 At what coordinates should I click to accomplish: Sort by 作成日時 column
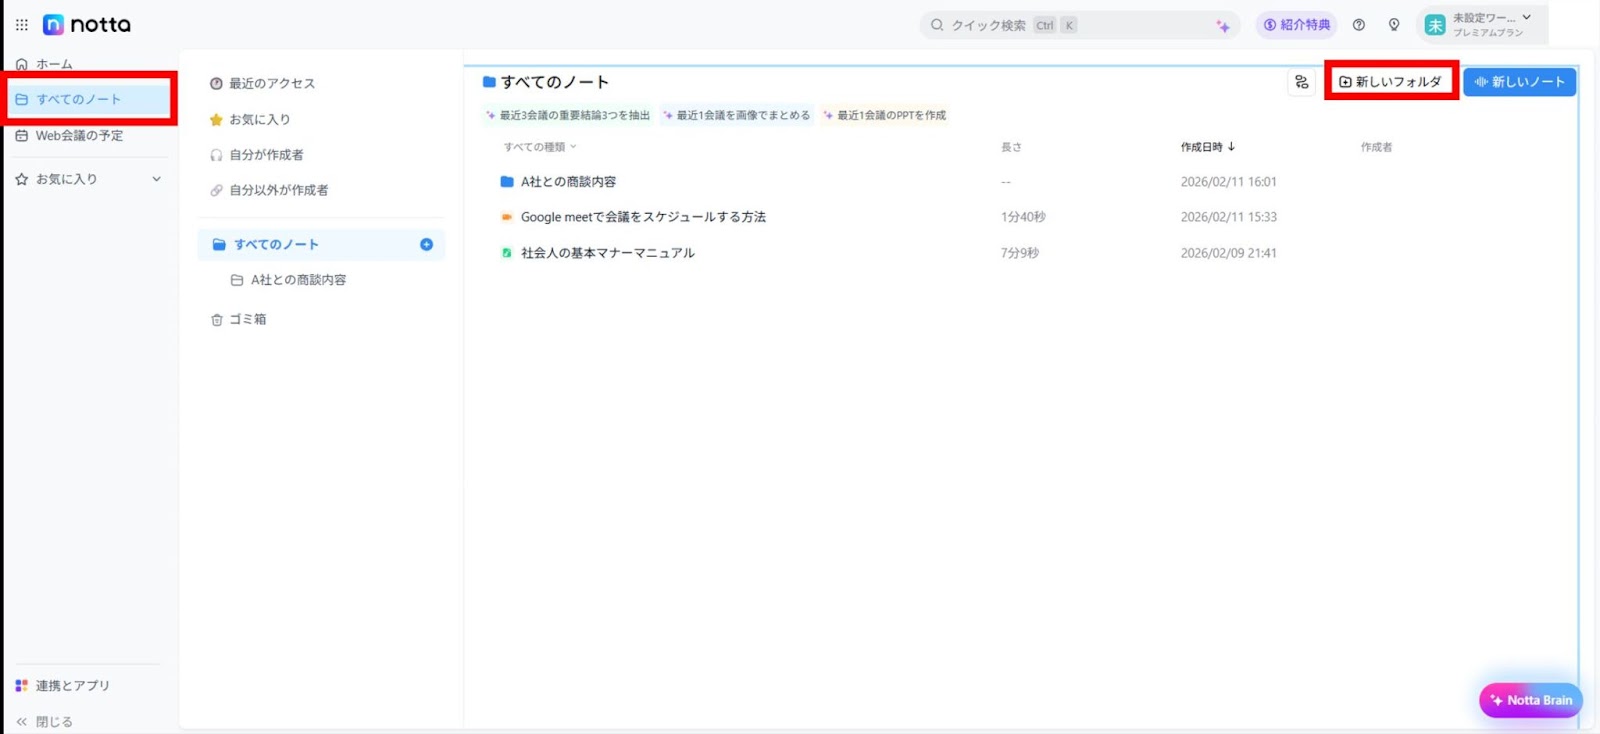coord(1208,147)
